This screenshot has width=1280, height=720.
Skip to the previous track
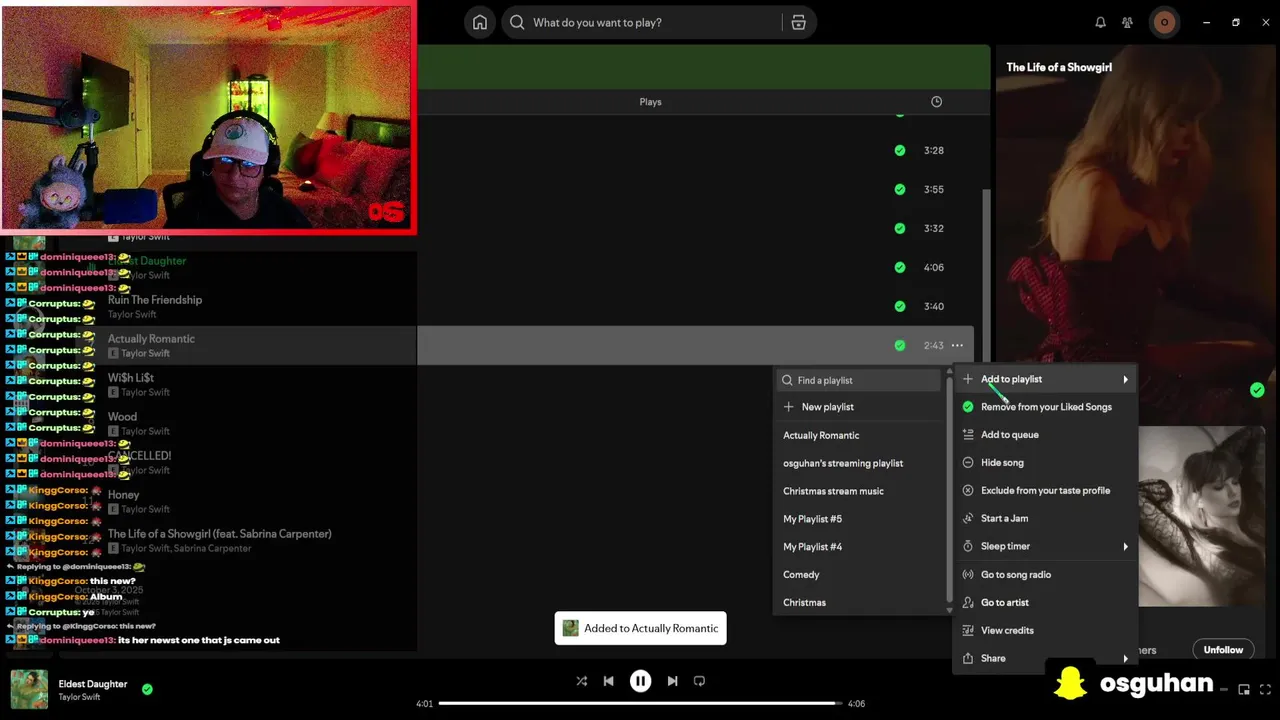pyautogui.click(x=608, y=681)
